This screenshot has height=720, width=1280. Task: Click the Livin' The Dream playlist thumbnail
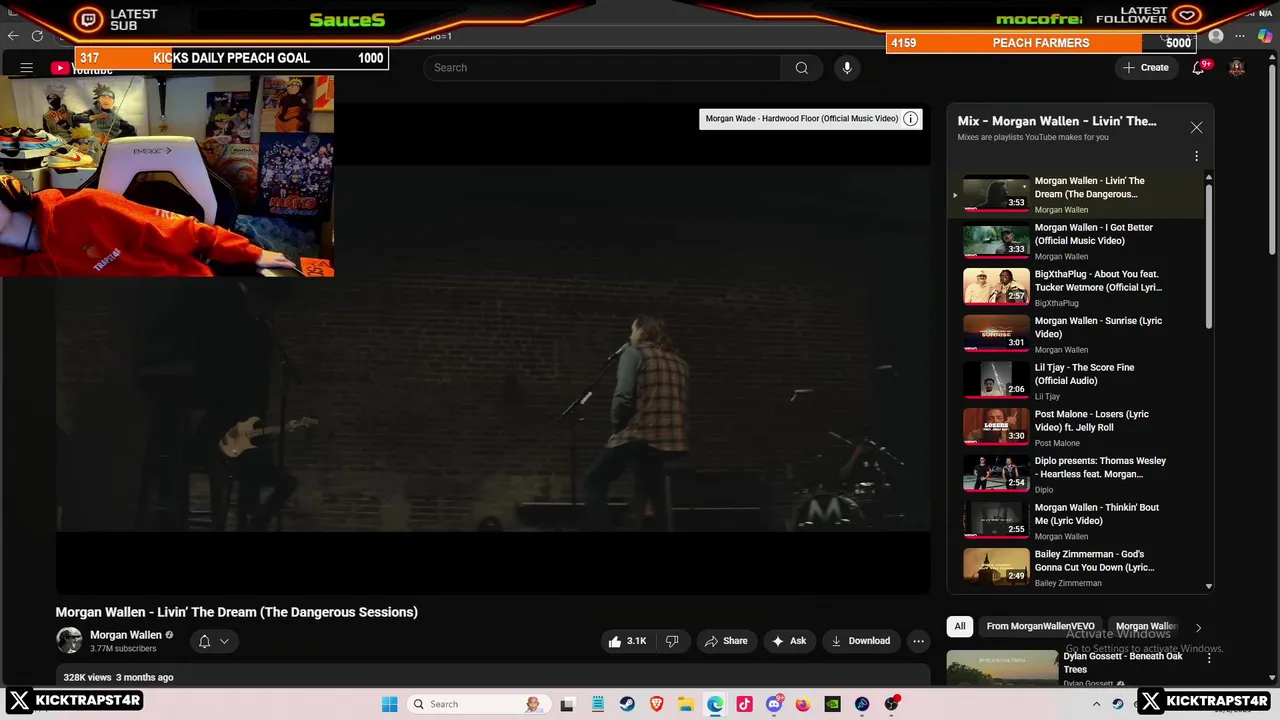click(x=995, y=194)
